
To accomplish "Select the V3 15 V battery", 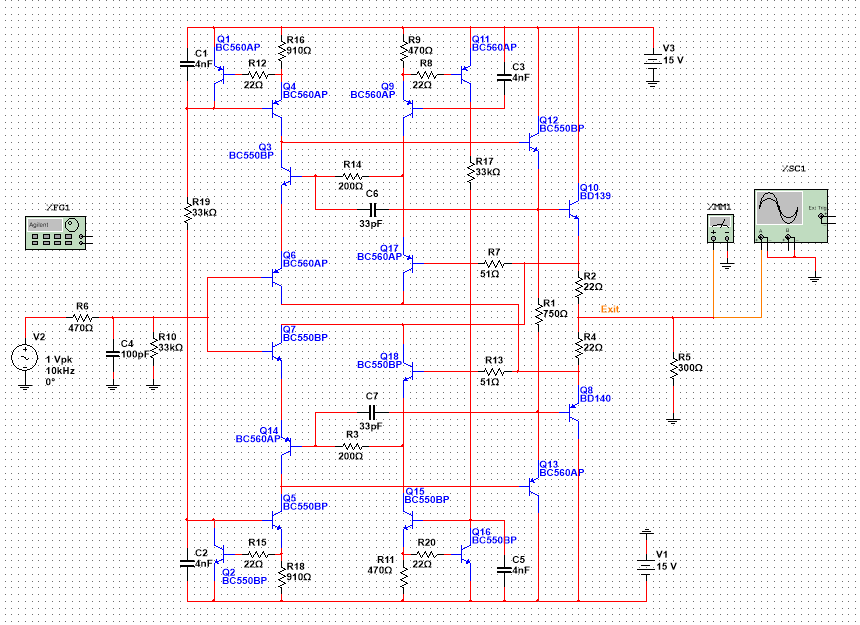I will click(x=652, y=60).
